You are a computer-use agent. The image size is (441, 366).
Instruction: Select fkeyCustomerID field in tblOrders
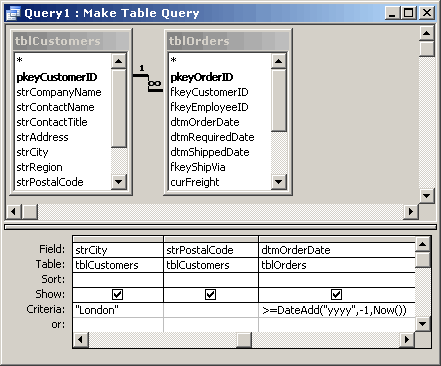209,92
